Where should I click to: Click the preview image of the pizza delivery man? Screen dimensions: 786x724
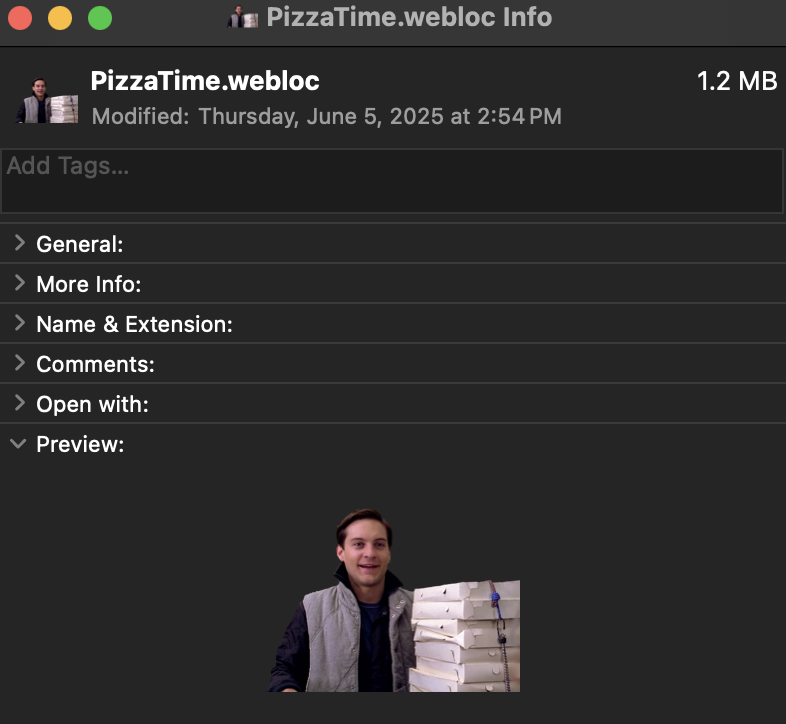pyautogui.click(x=394, y=600)
